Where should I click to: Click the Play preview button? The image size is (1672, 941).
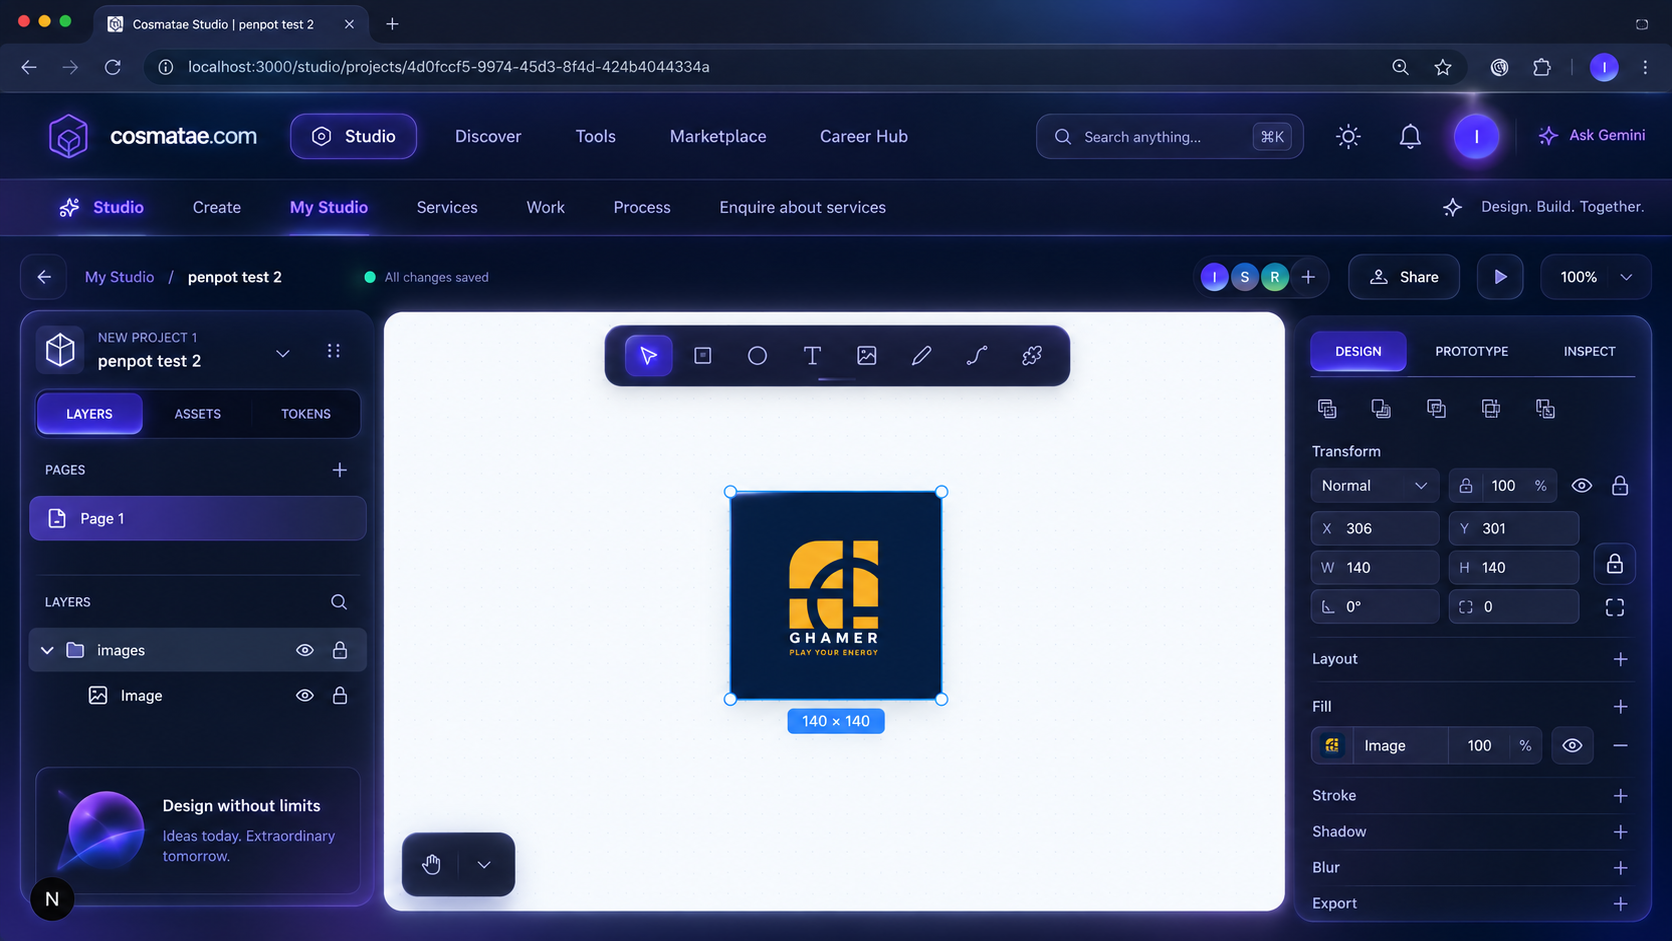1500,277
